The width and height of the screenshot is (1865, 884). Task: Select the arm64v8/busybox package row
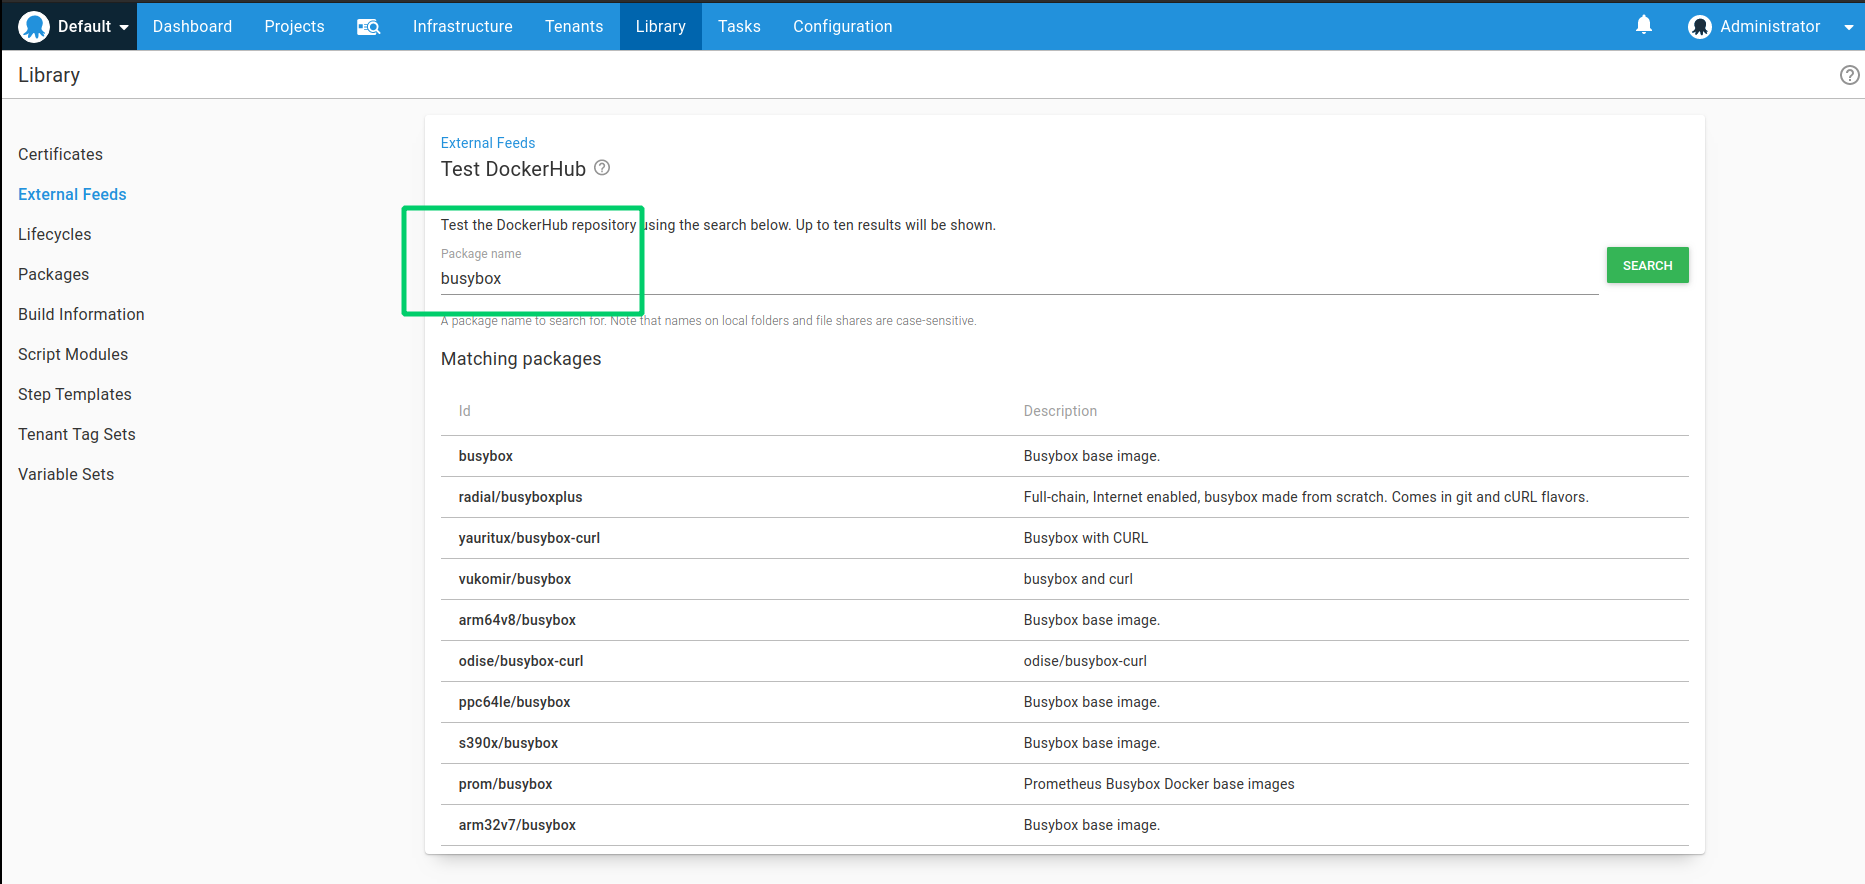(x=1064, y=620)
